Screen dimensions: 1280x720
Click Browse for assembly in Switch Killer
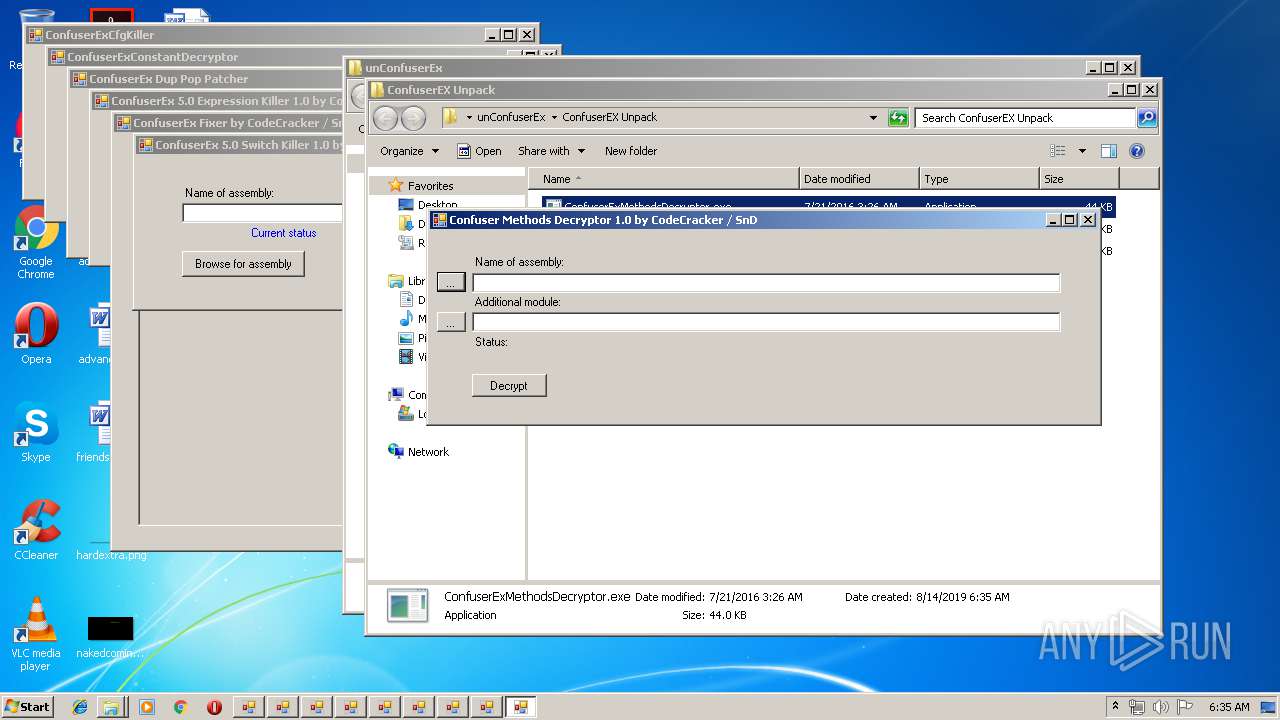[x=243, y=264]
